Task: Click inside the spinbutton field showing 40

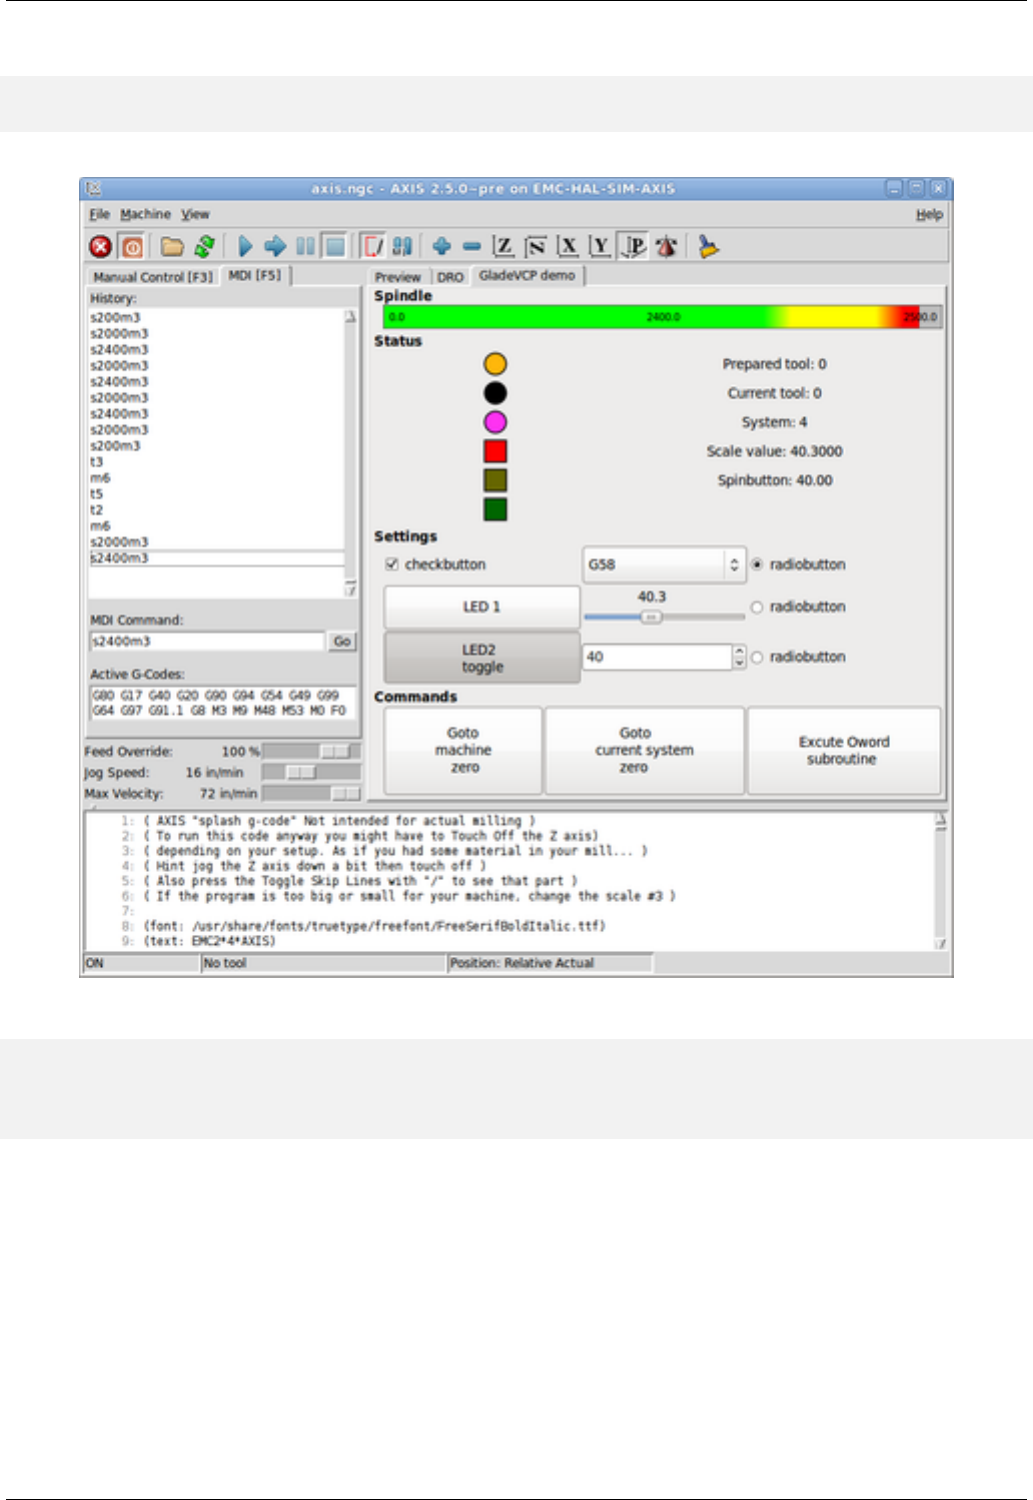Action: 657,657
